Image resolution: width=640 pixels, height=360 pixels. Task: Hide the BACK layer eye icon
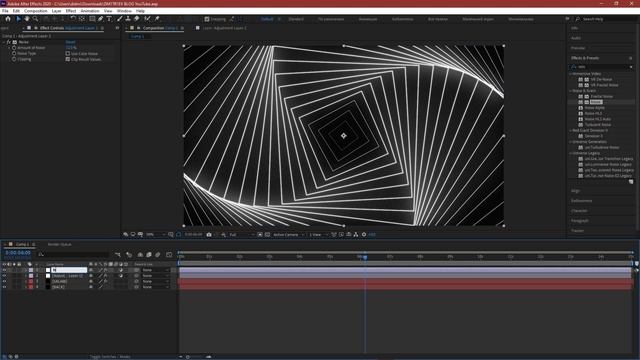[4, 287]
